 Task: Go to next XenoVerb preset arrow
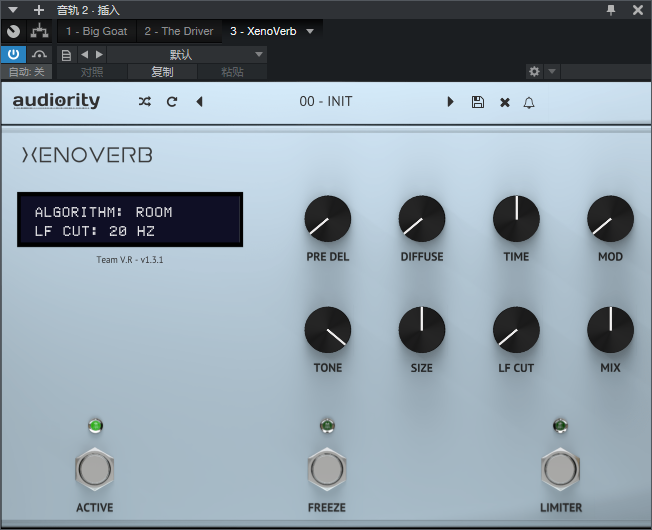pos(450,101)
